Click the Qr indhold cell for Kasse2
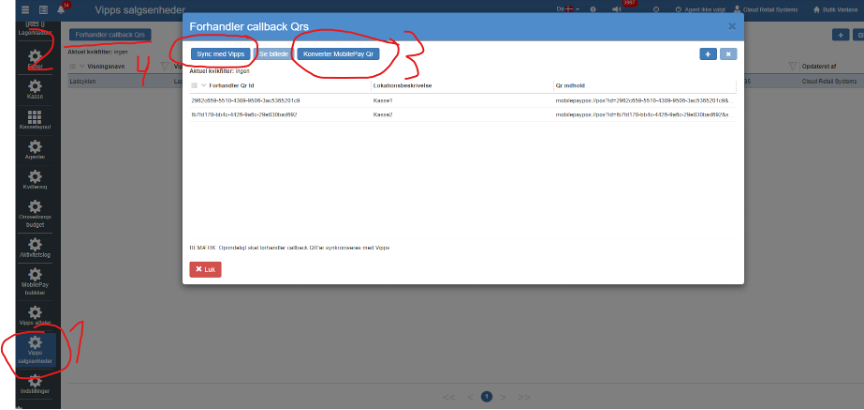 [645, 115]
